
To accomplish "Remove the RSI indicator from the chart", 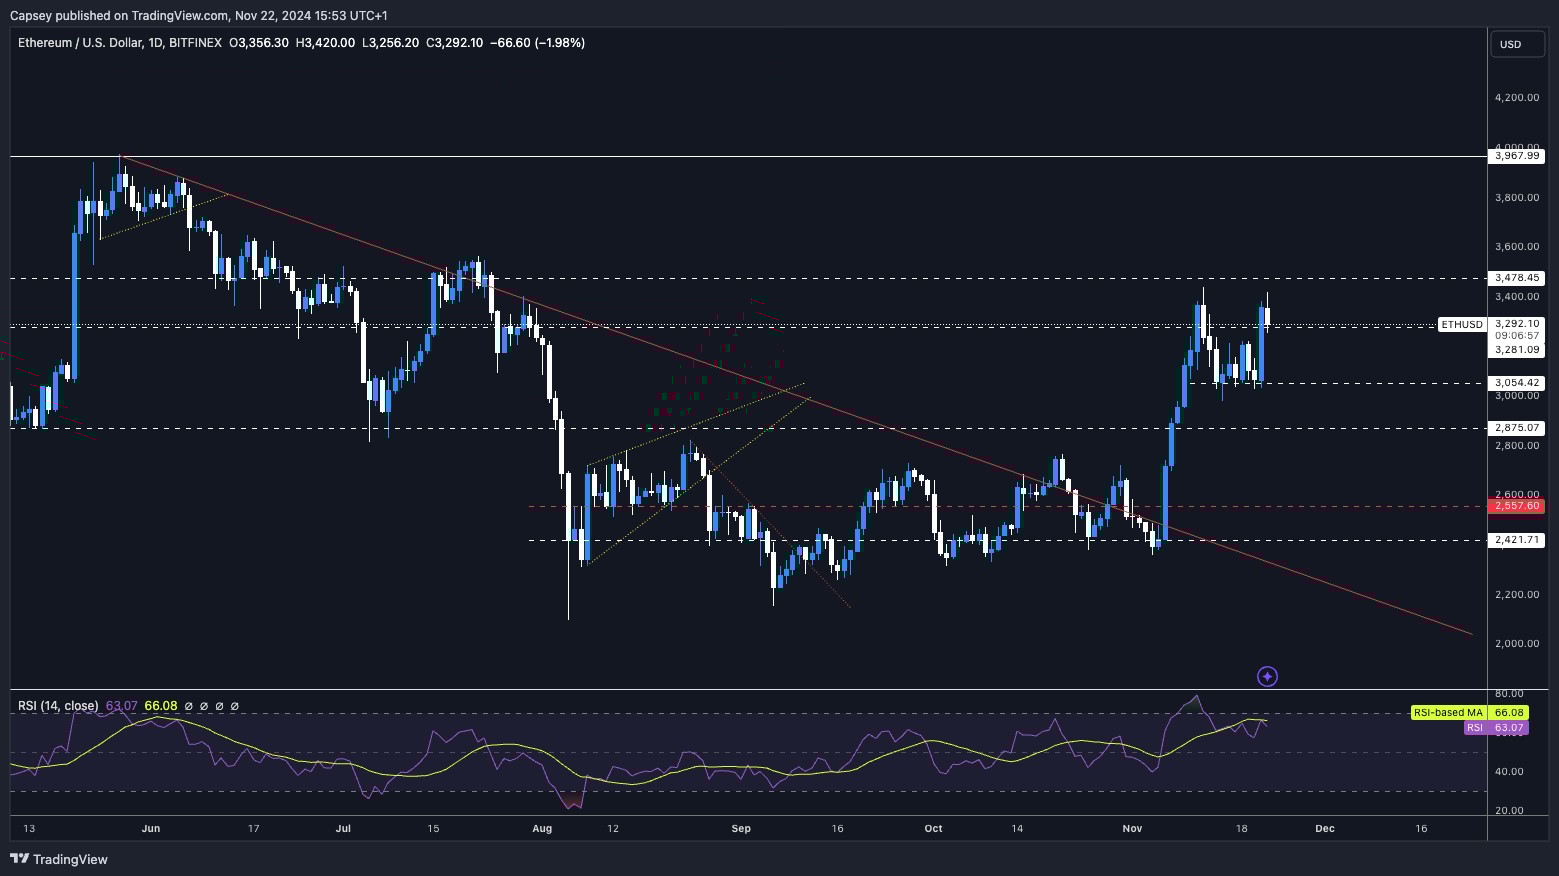I will [x=219, y=706].
